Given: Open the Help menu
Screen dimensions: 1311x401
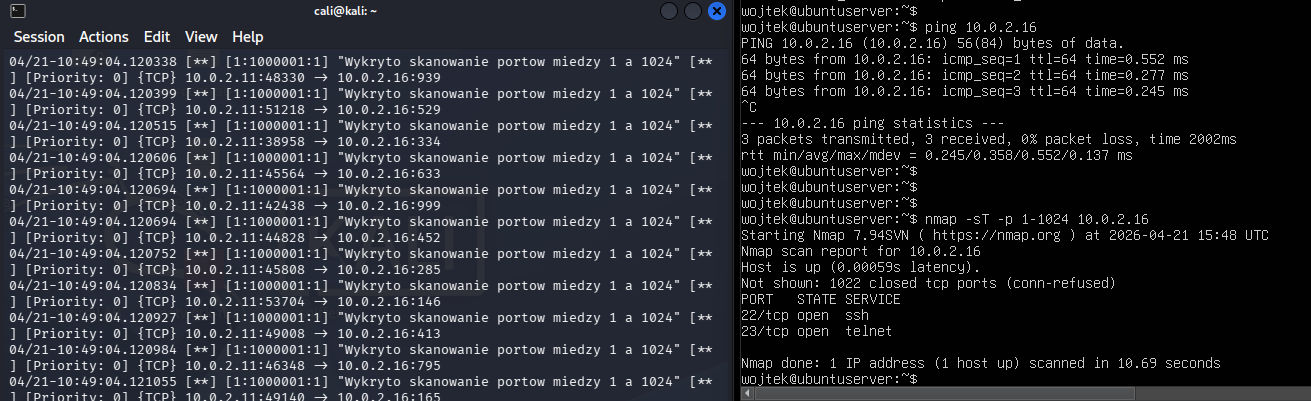Looking at the screenshot, I should [248, 36].
